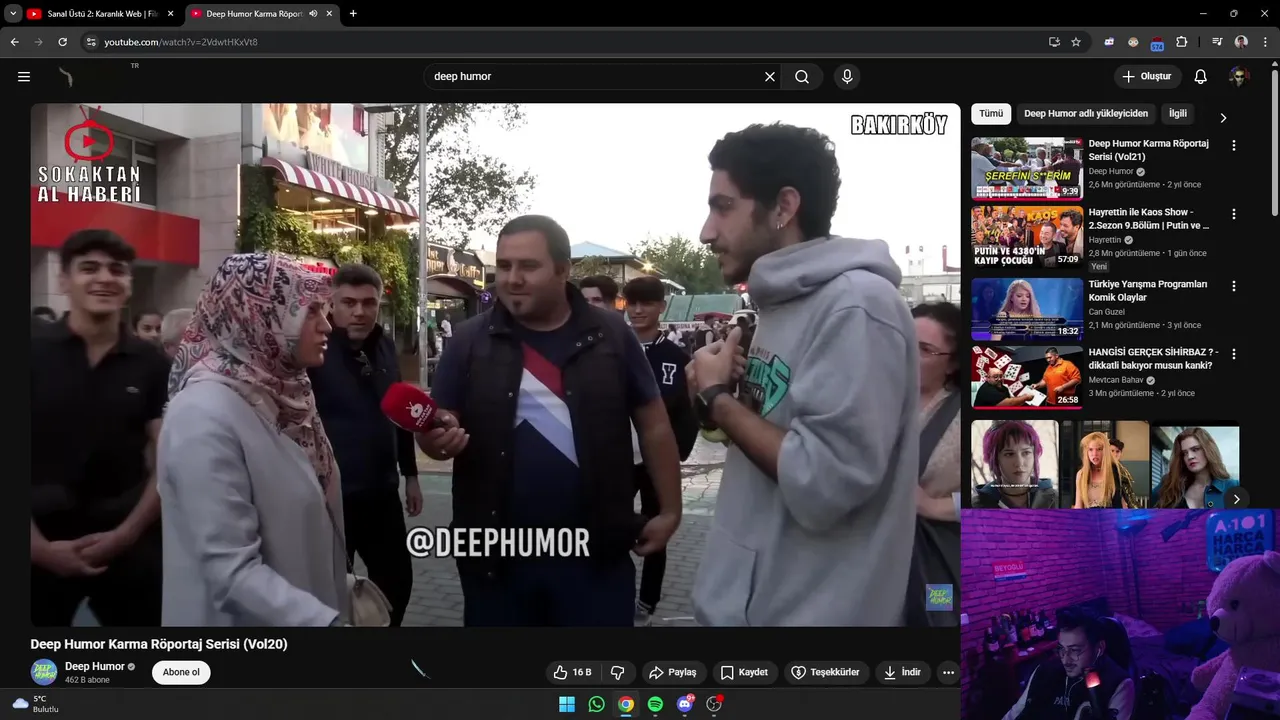
Task: Select Deep Humor adlı yükleyiciden chip
Action: 1086,114
